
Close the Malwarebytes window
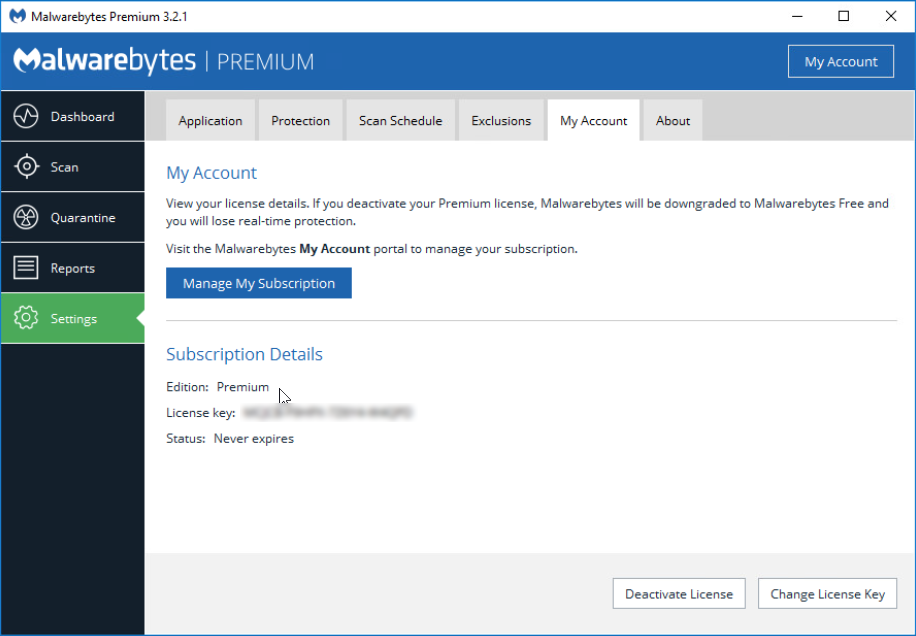point(890,16)
